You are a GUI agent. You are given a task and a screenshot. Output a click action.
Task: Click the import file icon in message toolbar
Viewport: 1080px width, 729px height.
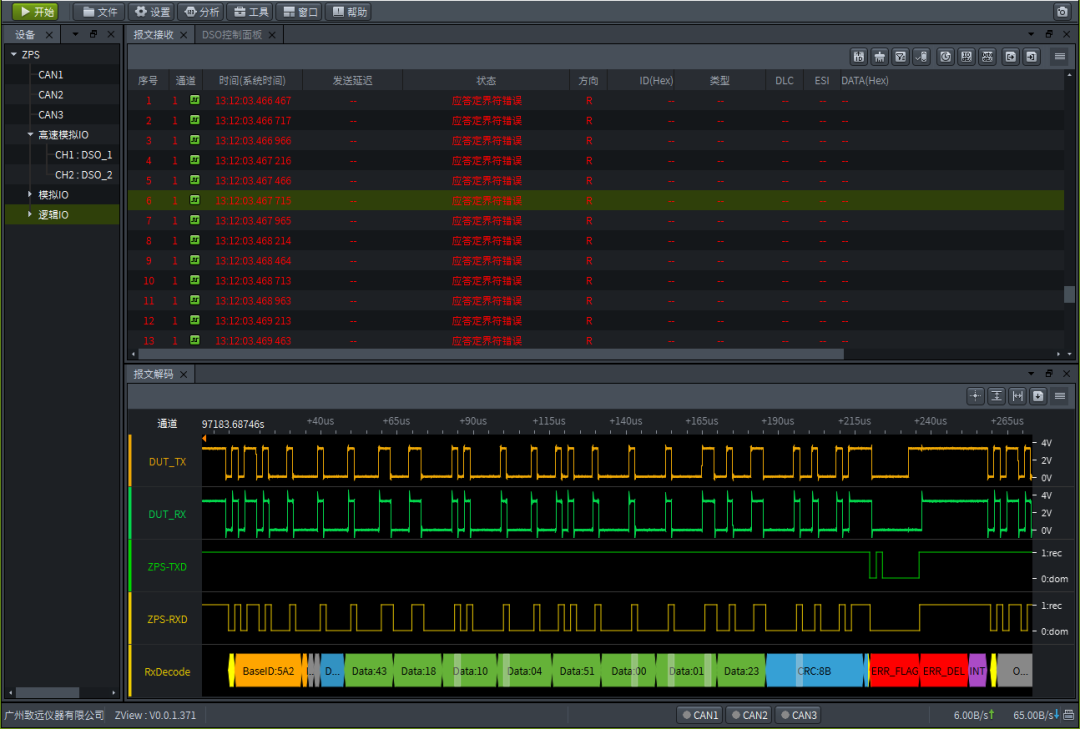coord(1032,57)
